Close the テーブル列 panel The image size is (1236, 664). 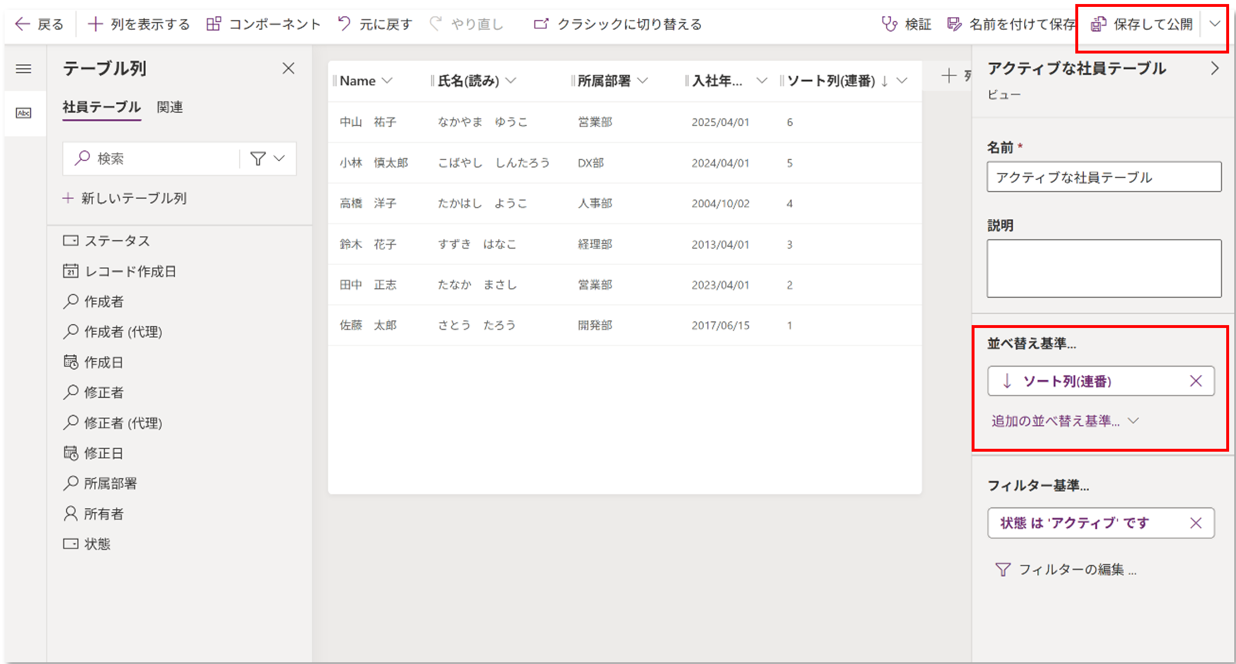click(288, 68)
